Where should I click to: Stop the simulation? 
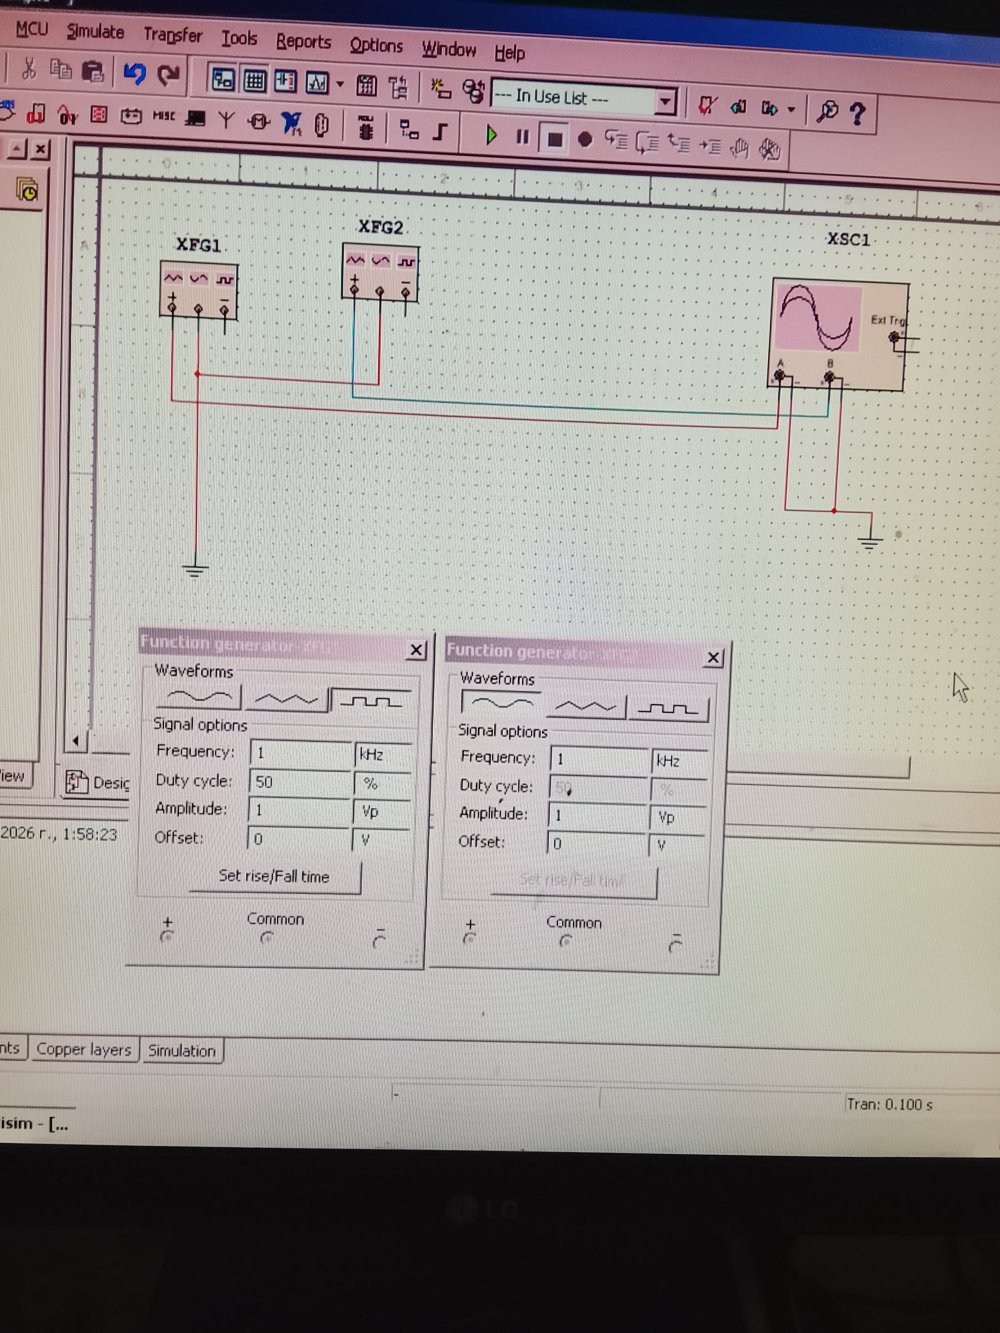(x=553, y=139)
